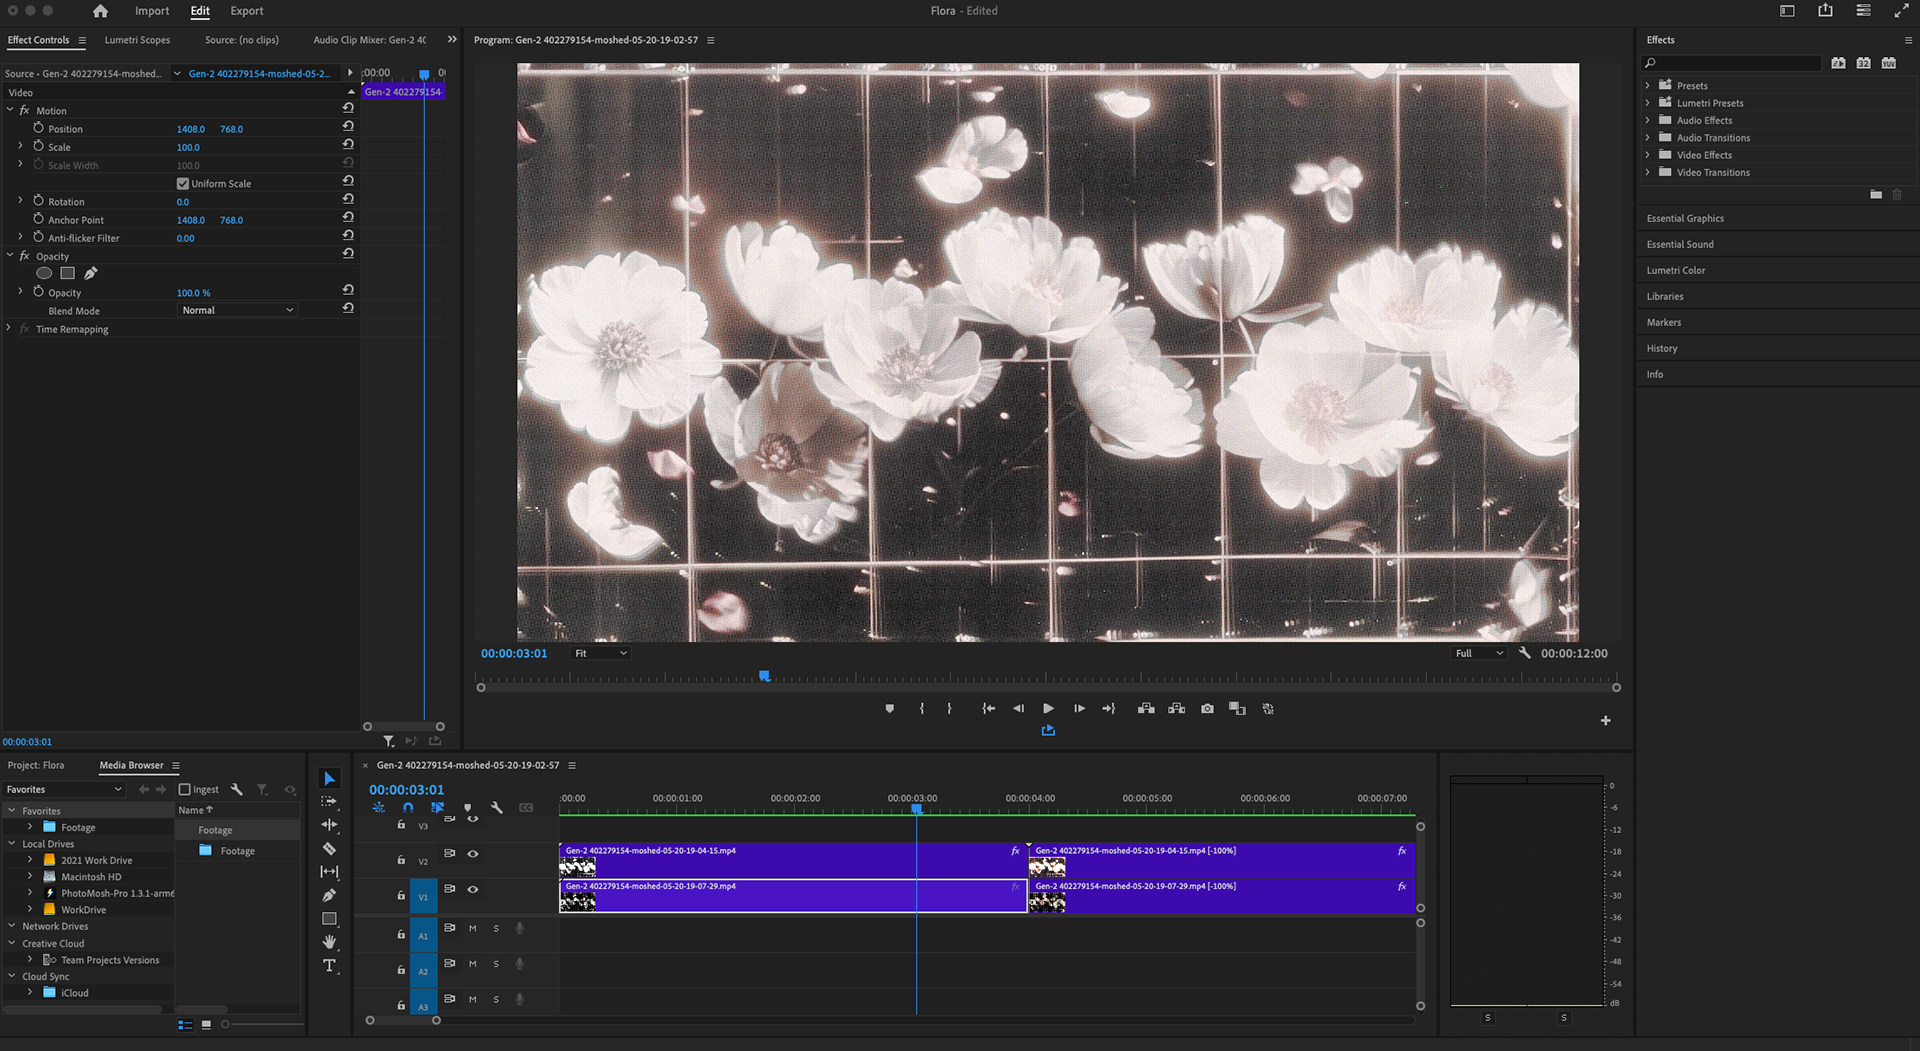Open the Essential Graphics panel

click(x=1685, y=218)
